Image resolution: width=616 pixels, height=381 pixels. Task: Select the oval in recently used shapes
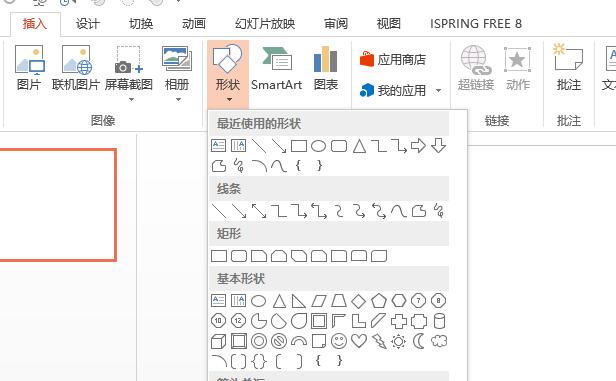(318, 146)
